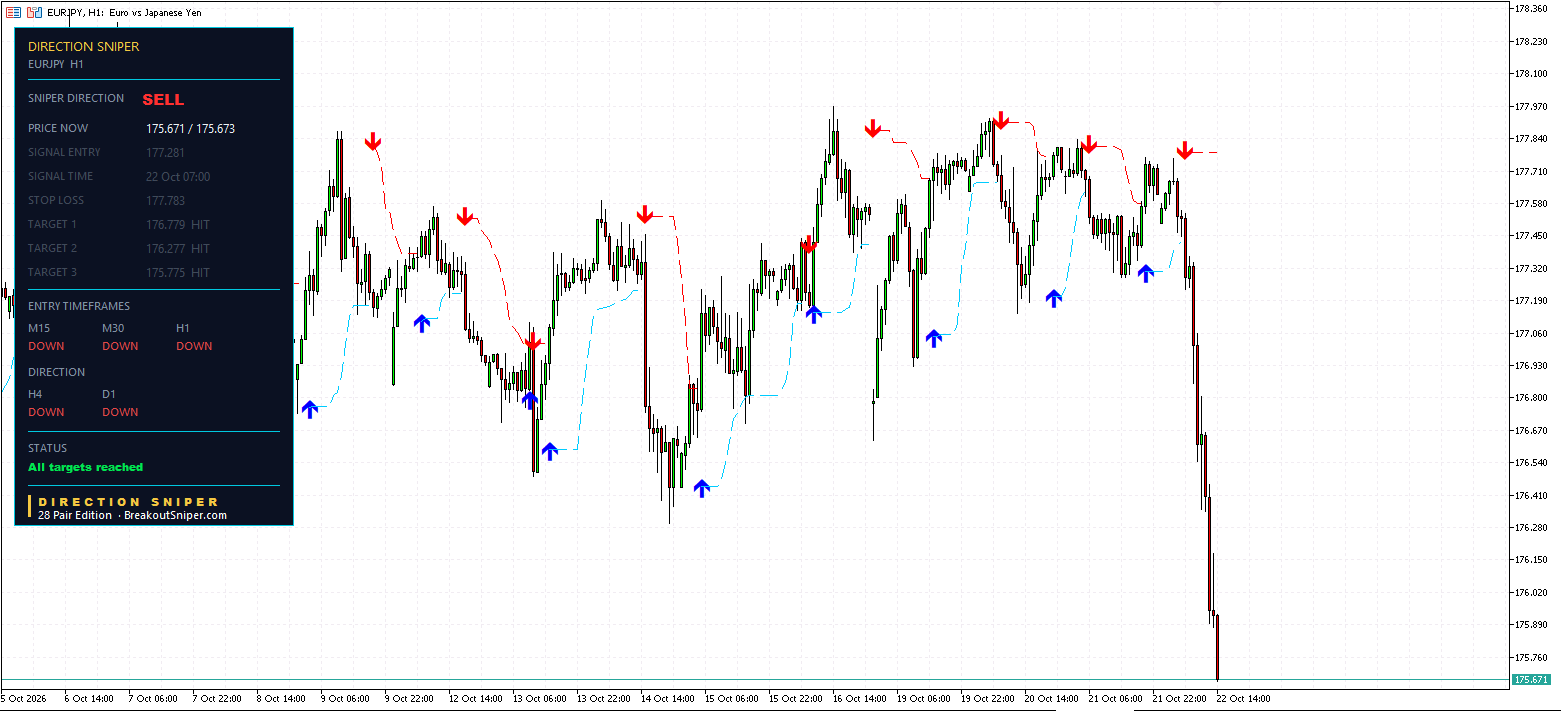Image resolution: width=1561 pixels, height=711 pixels.
Task: Click the red sell arrow near 16 Oct 14:00
Action: point(873,128)
